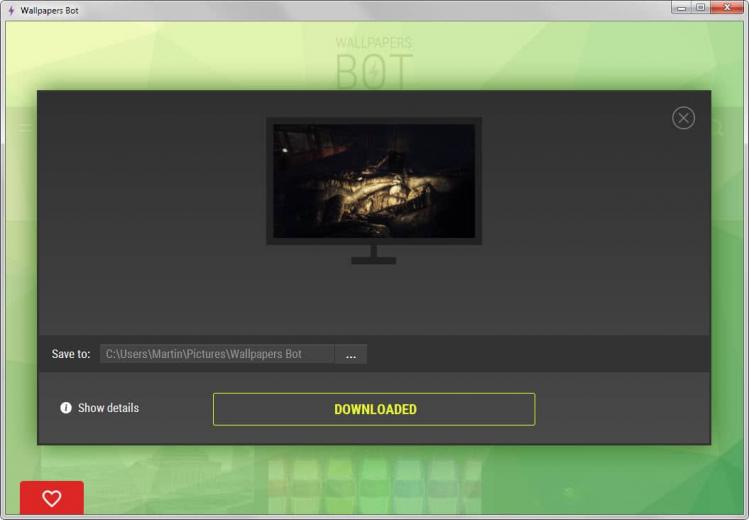The width and height of the screenshot is (749, 520).
Task: Click the lightning app icon in title bar
Action: tap(11, 10)
